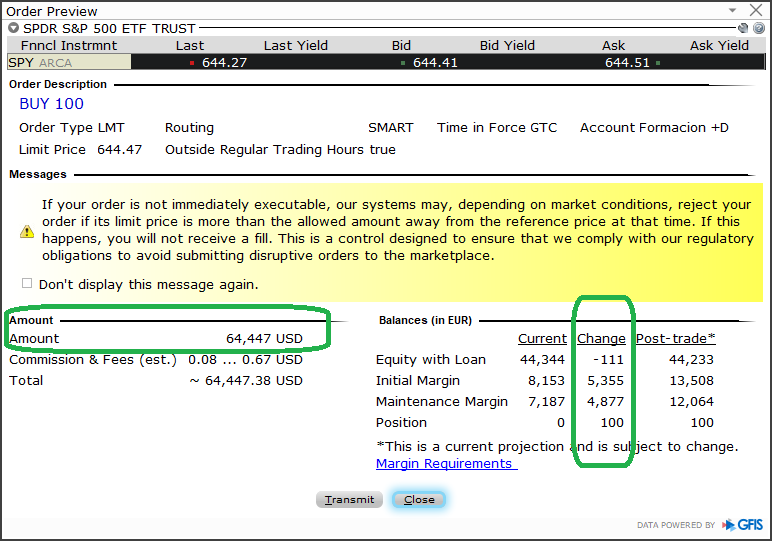Click the help icon at top right
This screenshot has width=772, height=541.
pyautogui.click(x=758, y=29)
